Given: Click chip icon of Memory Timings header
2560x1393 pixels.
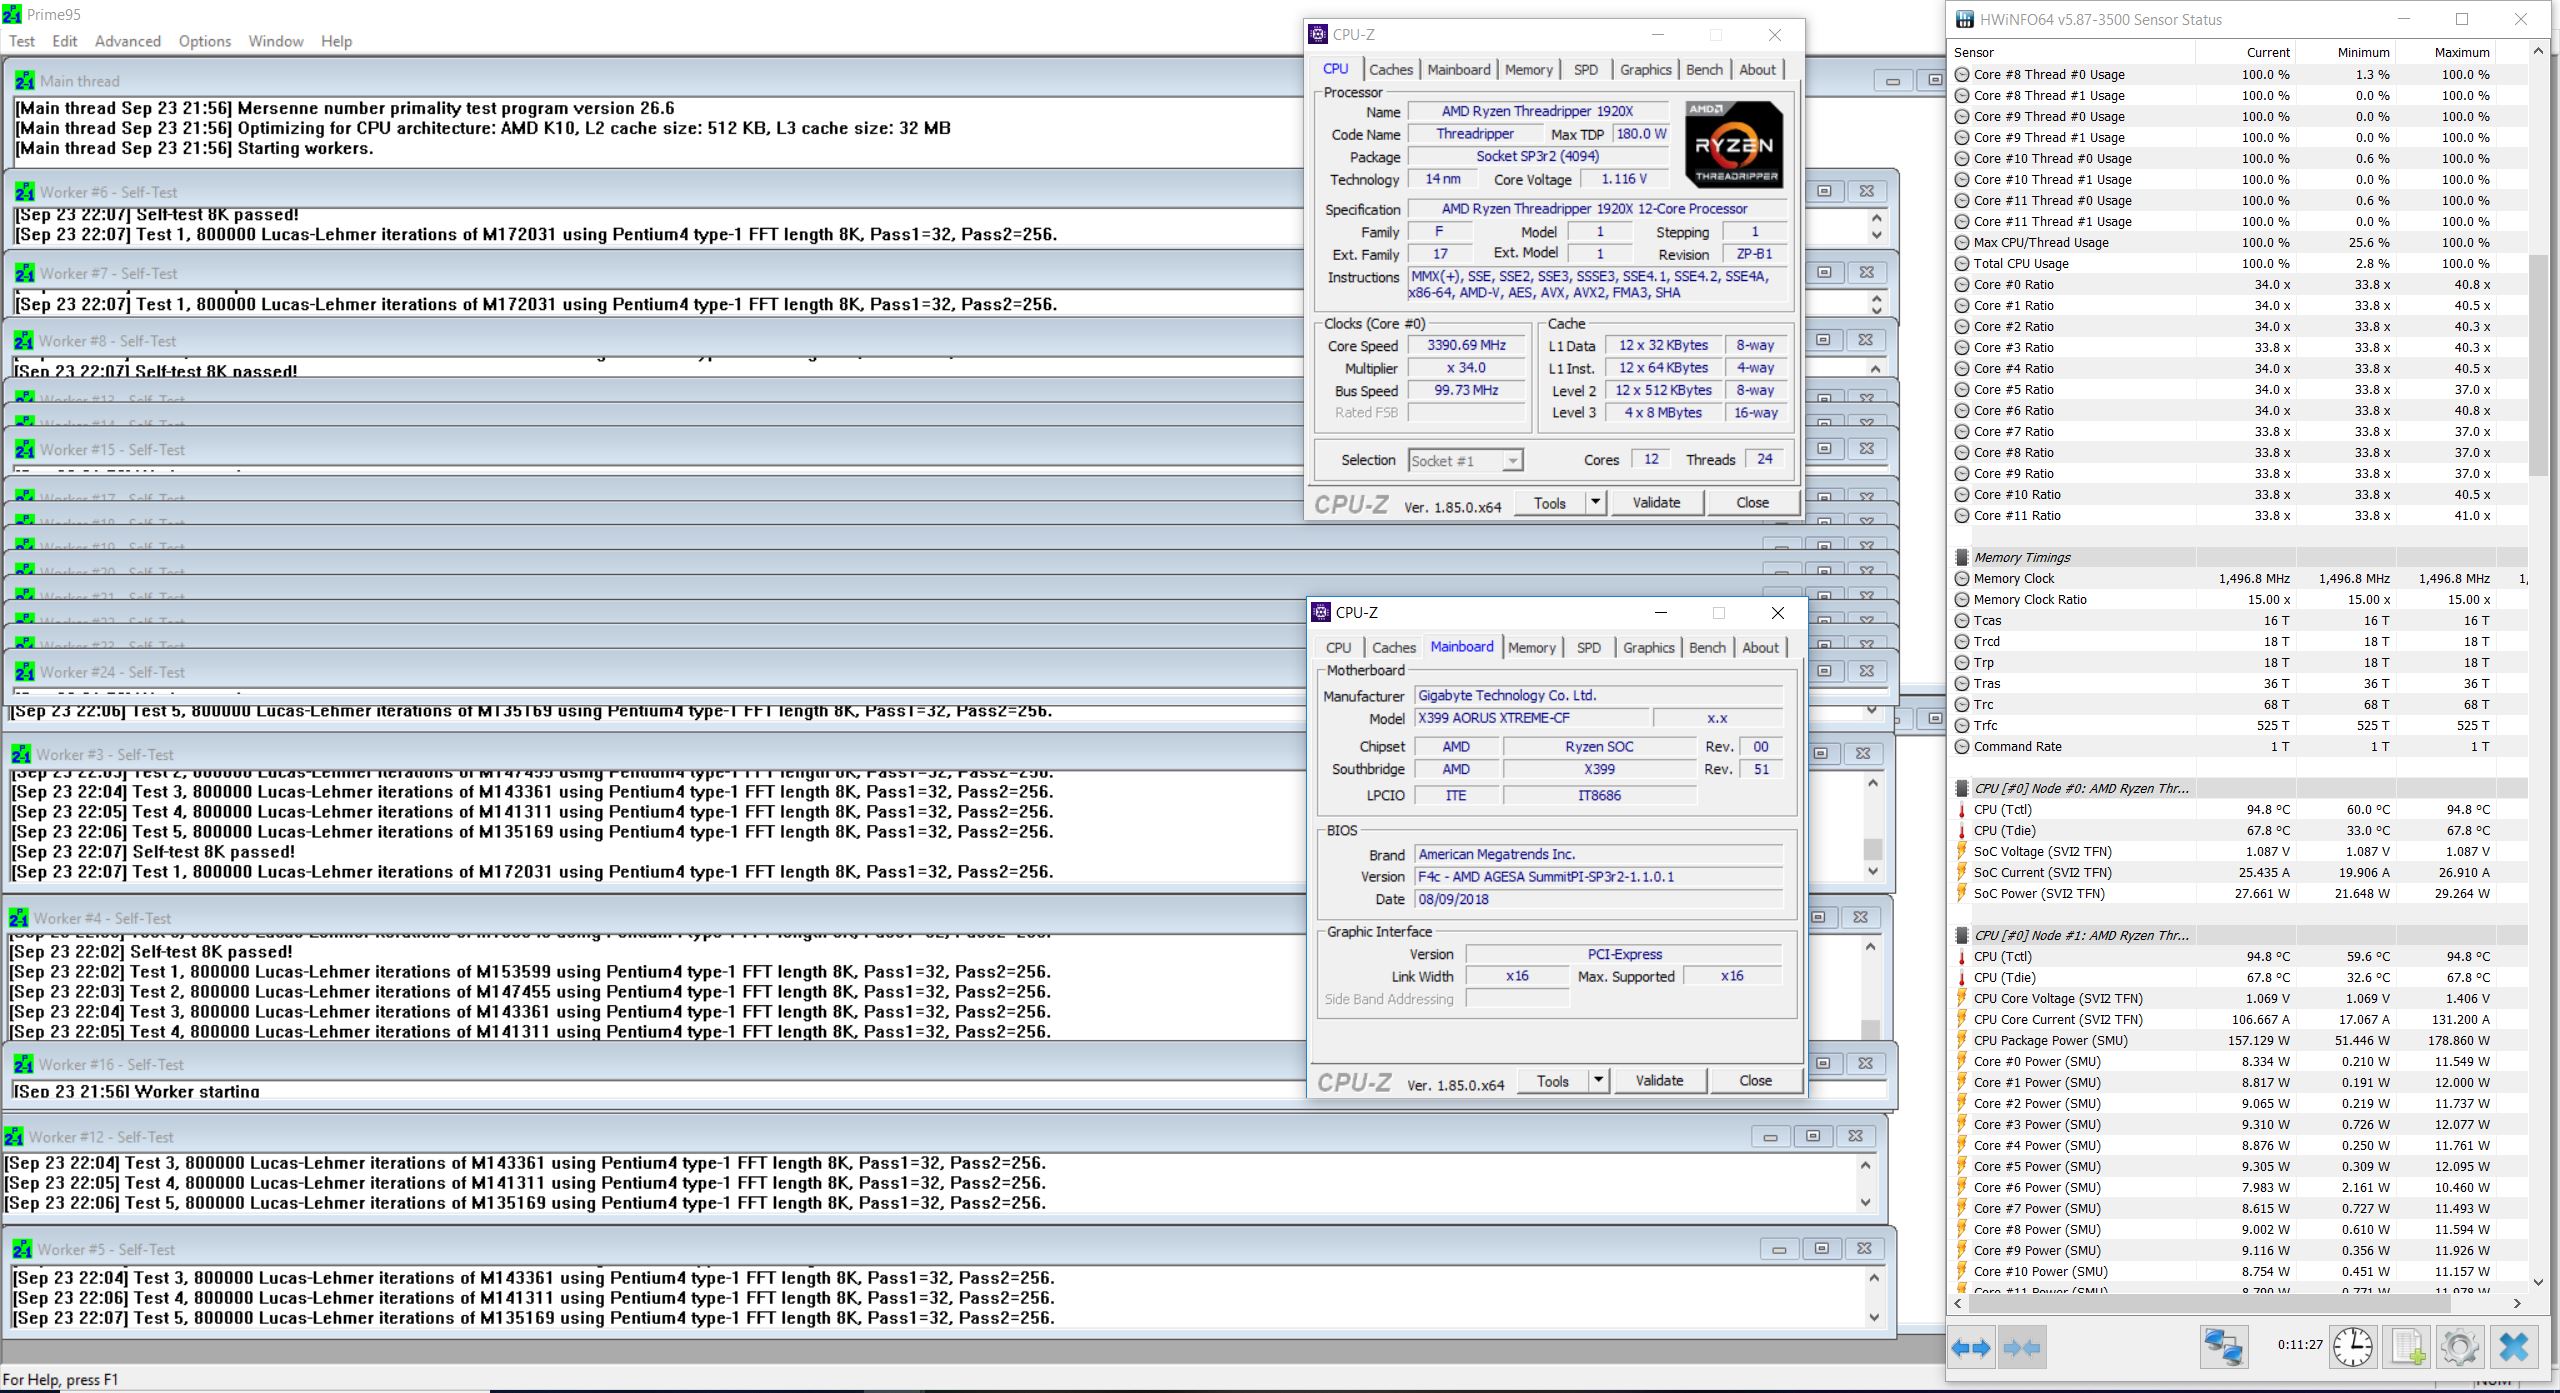Looking at the screenshot, I should 1962,558.
